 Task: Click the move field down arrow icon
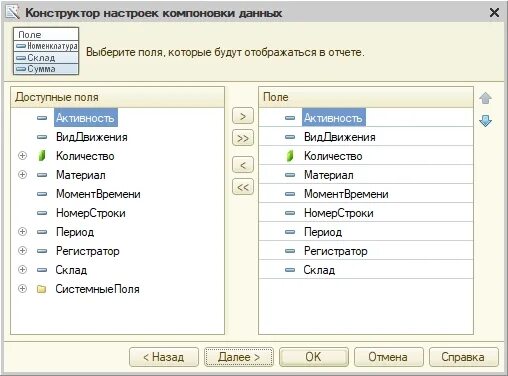pyautogui.click(x=485, y=120)
